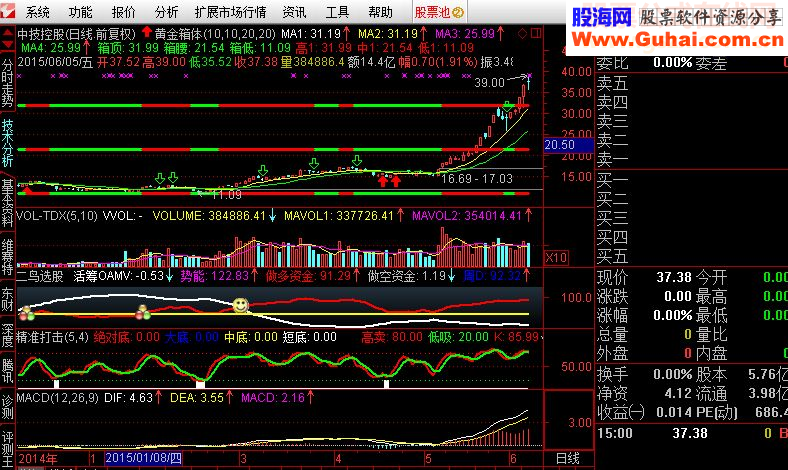Click the MA1: 31.19 value

(311, 34)
